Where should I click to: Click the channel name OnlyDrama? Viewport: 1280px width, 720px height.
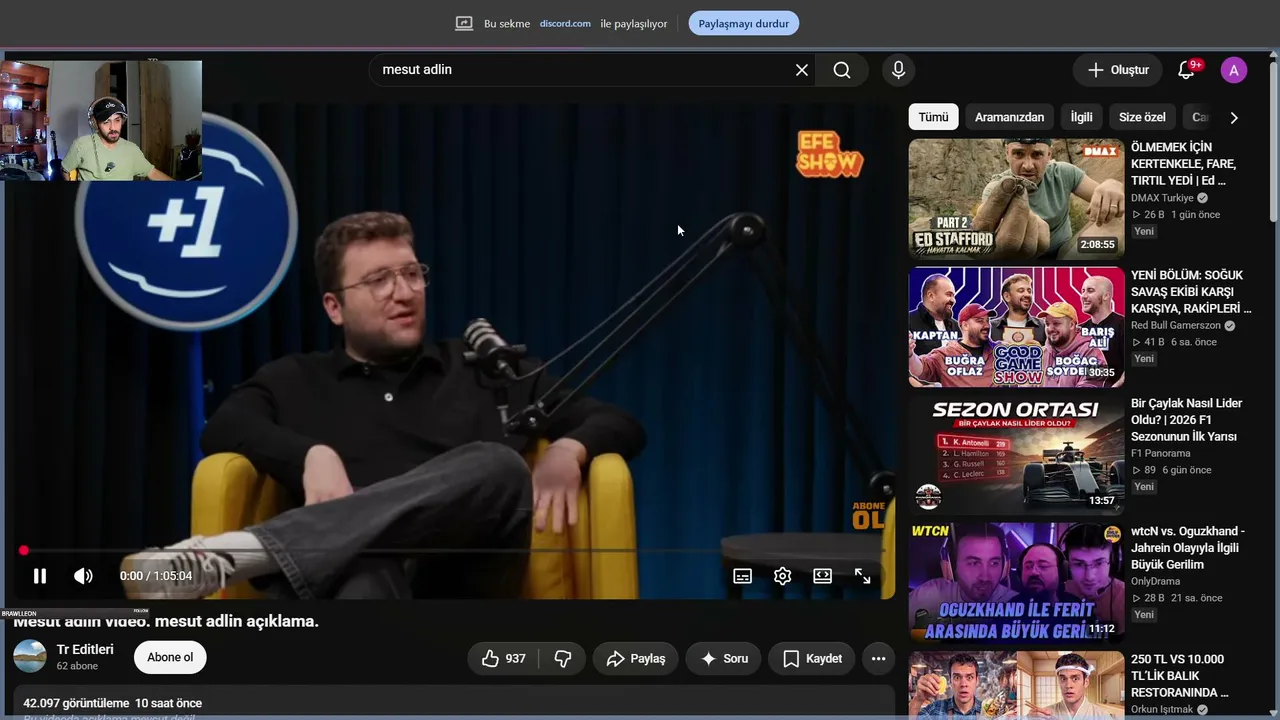[1156, 582]
